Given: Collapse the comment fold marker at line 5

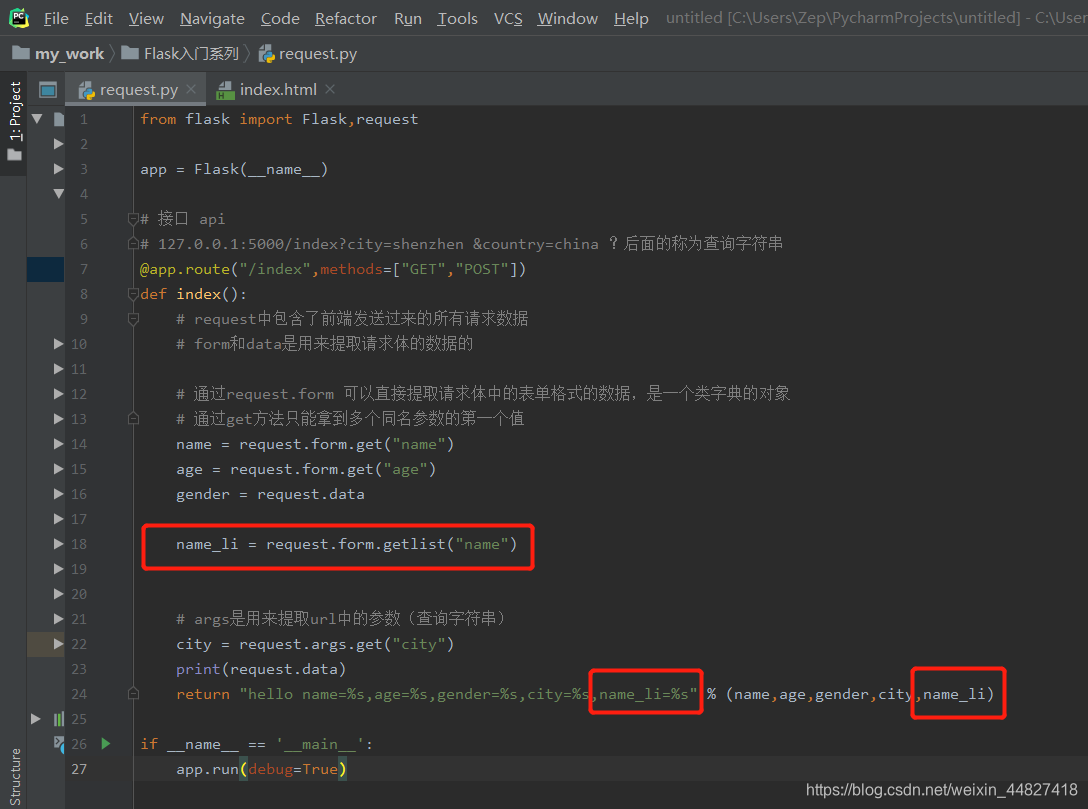Looking at the screenshot, I should click(133, 219).
